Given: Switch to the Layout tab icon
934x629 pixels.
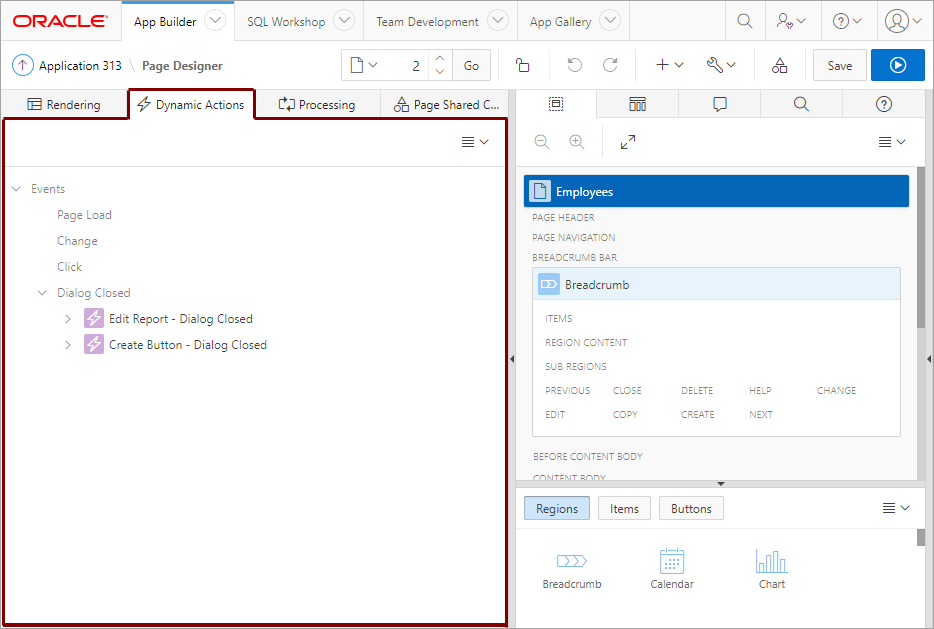Looking at the screenshot, I should point(556,104).
